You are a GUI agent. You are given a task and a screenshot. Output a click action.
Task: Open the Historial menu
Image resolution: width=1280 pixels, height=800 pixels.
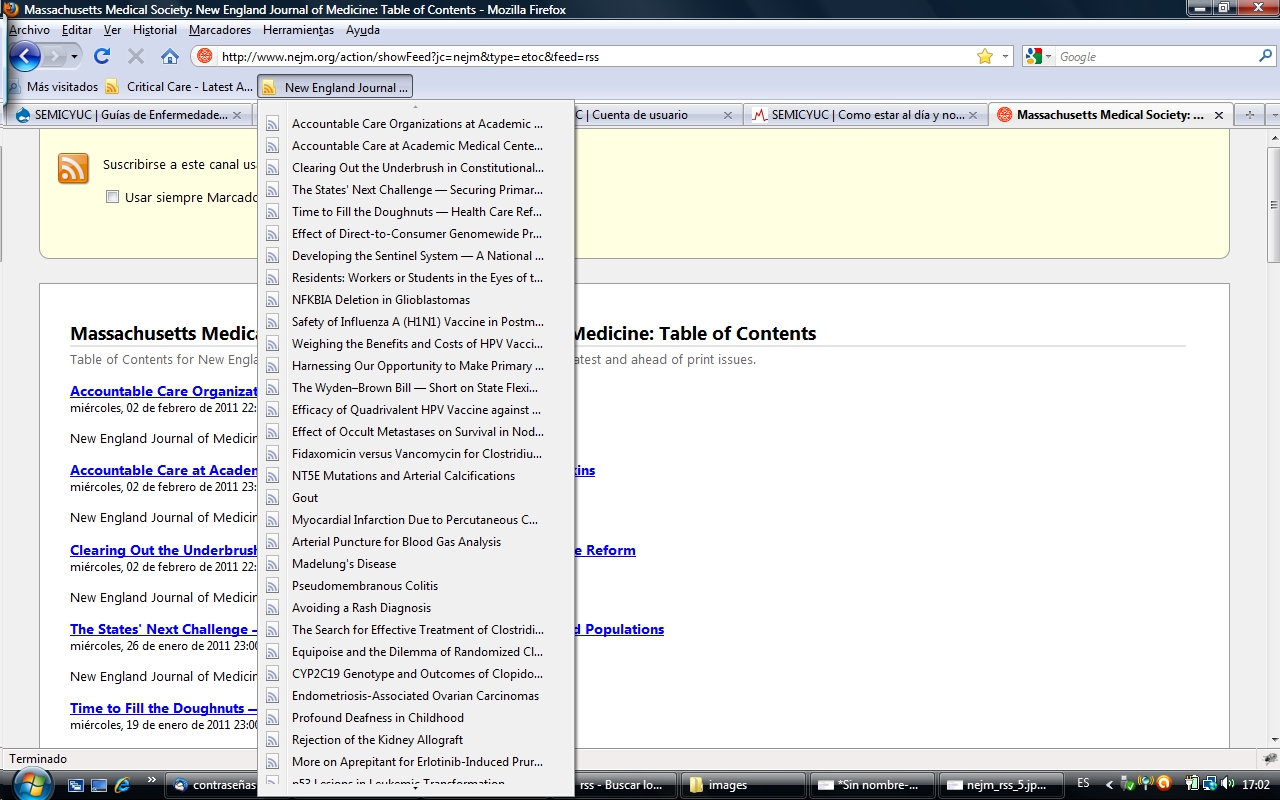tap(155, 30)
